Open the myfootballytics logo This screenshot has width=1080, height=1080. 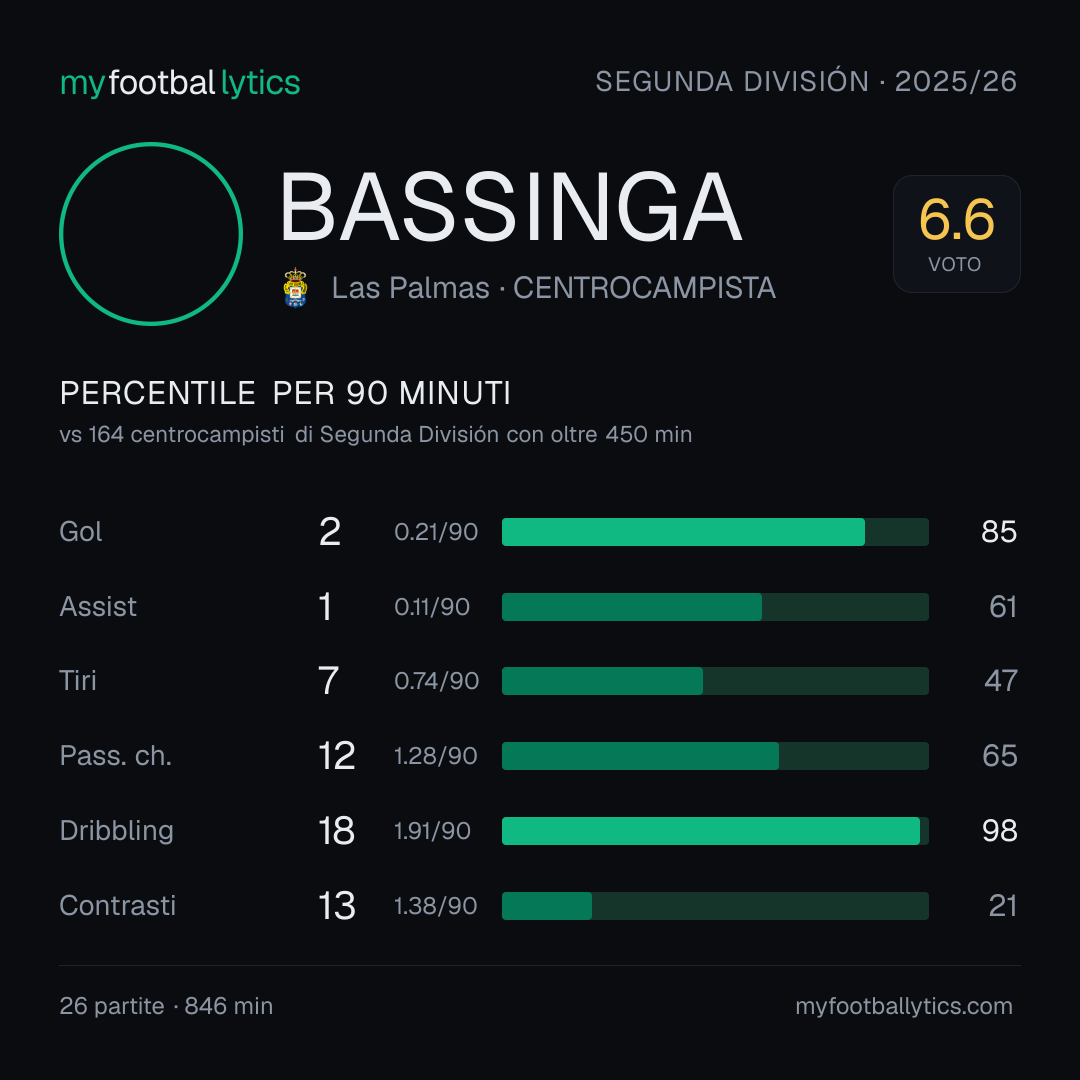[180, 83]
